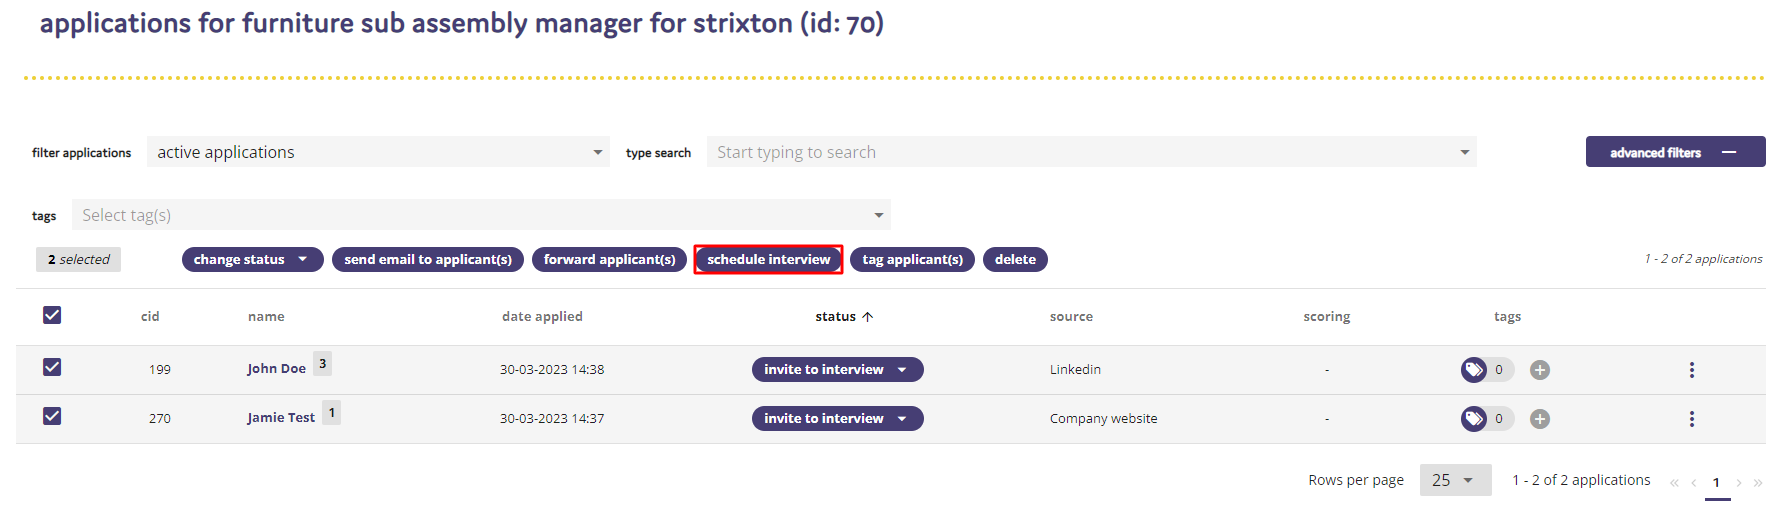Focus the type search input field
The height and width of the screenshot is (531, 1786).
(1091, 152)
